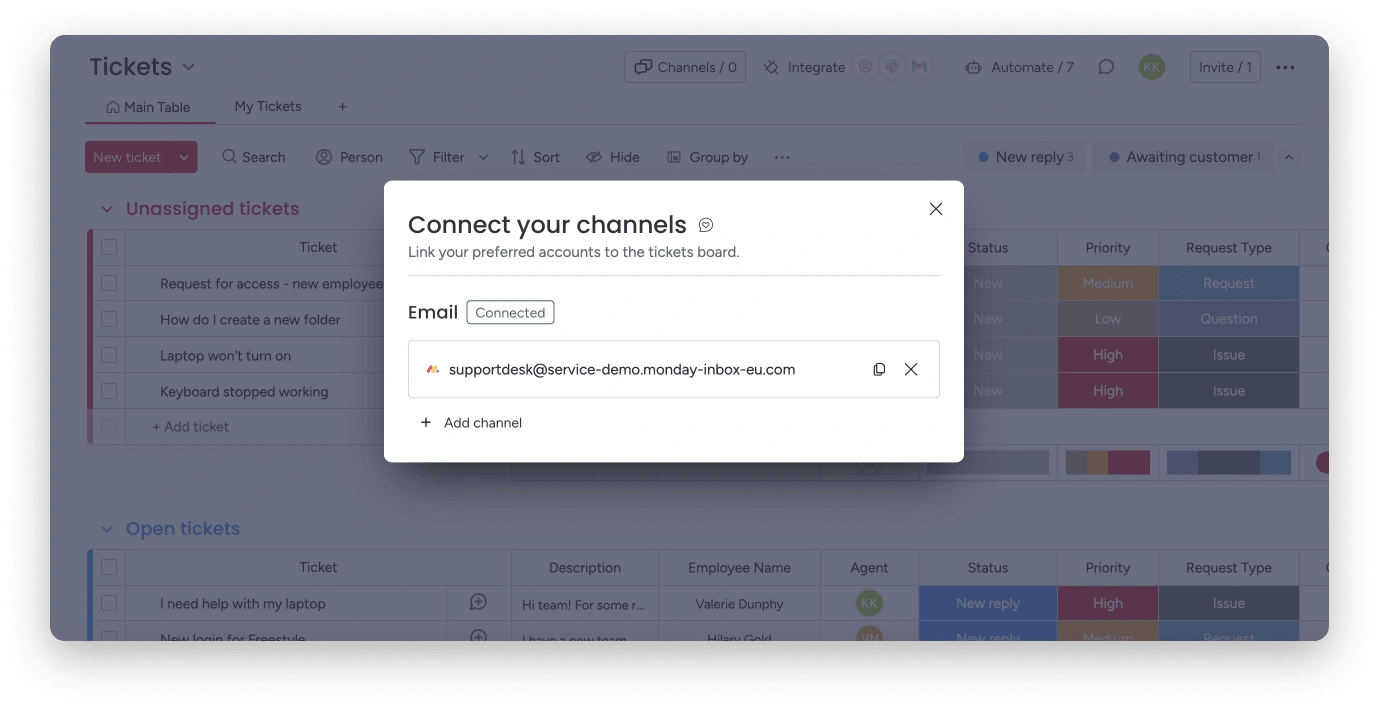Open the Hide columns tool
This screenshot has height=706, width=1379.
click(x=613, y=157)
